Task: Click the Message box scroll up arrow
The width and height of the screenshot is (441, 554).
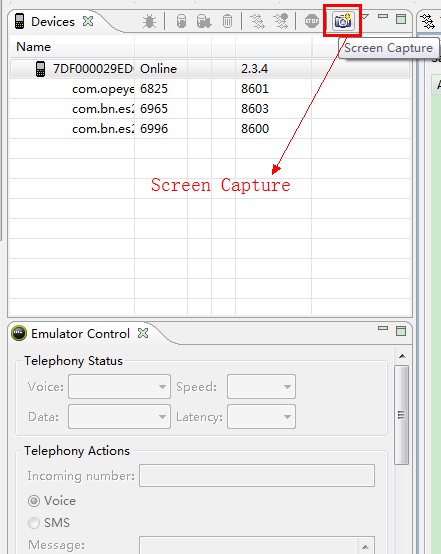Action: click(366, 546)
